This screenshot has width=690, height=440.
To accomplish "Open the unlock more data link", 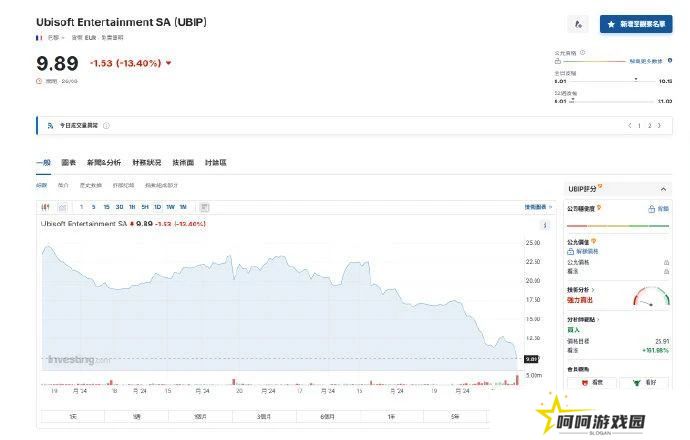I will (646, 61).
